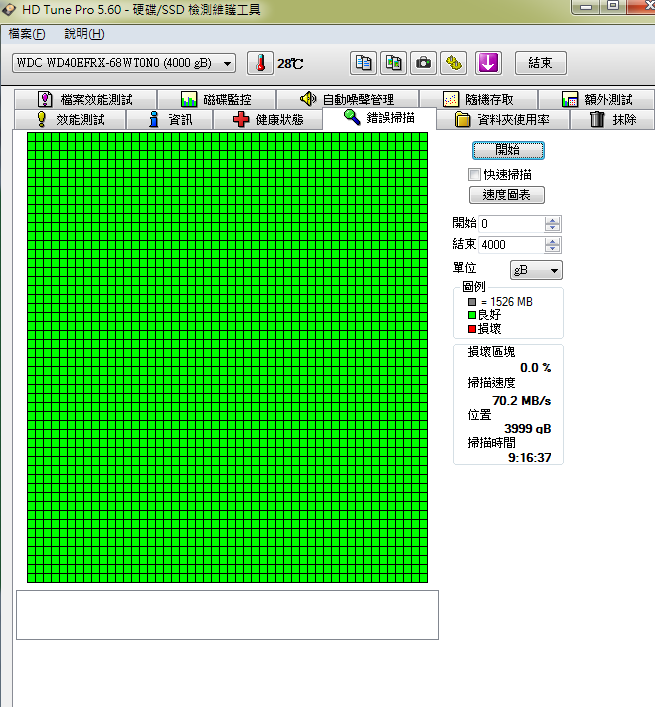Open the 檔案效能測試 tab
The image size is (655, 707).
86,99
